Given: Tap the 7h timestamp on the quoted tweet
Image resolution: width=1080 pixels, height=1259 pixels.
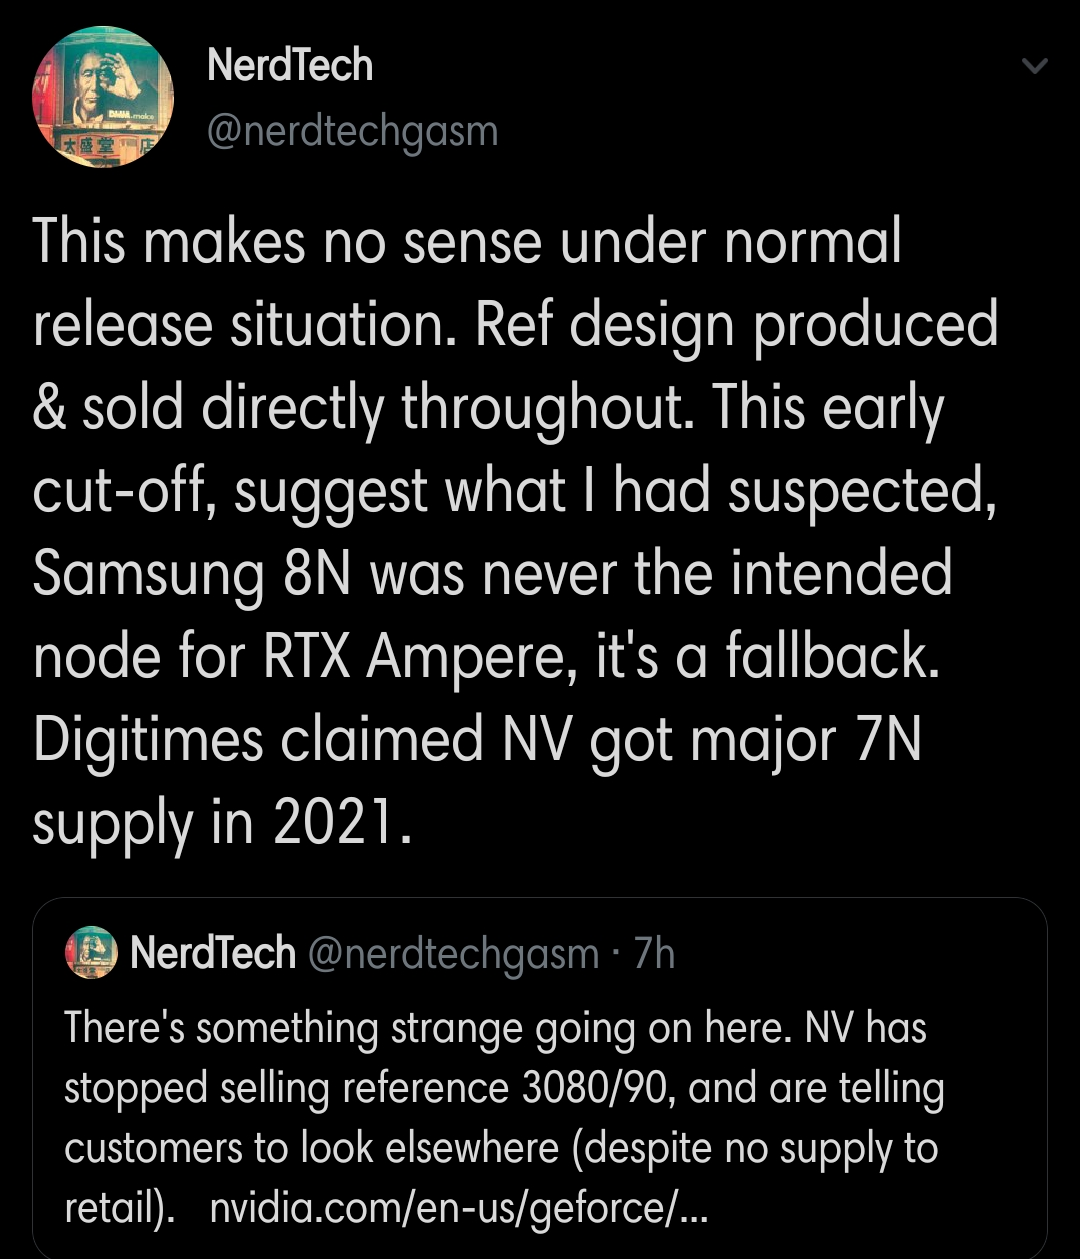Looking at the screenshot, I should [x=655, y=954].
